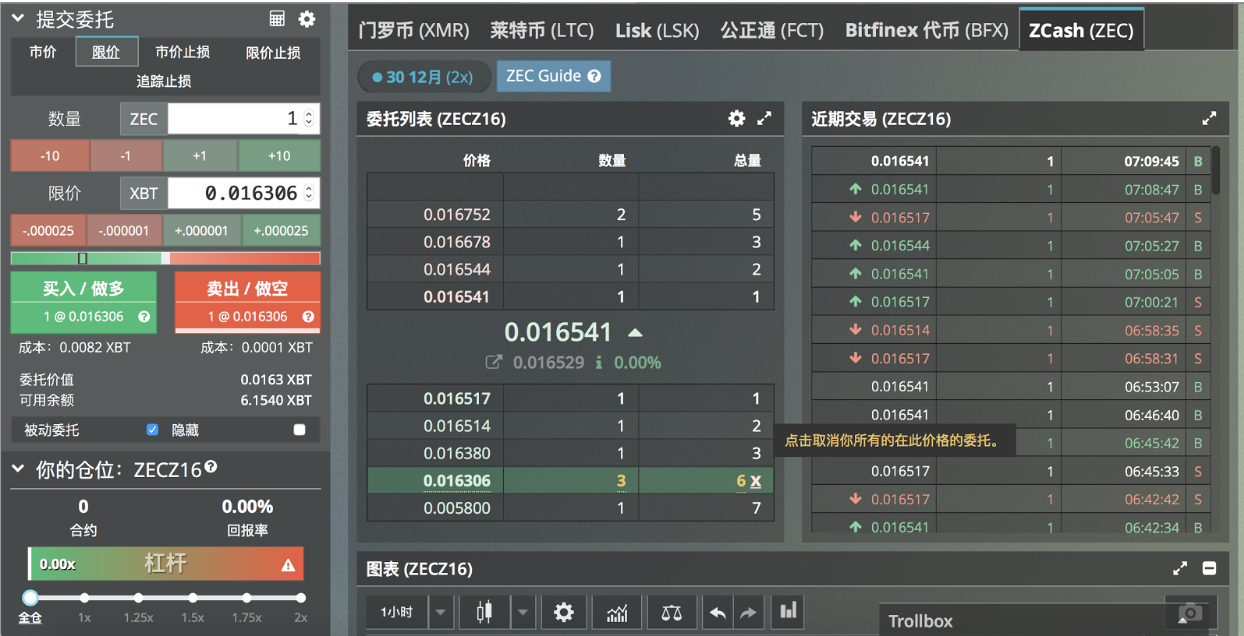Increase the quantity with the +10 button
This screenshot has height=636, width=1244.
pyautogui.click(x=279, y=156)
